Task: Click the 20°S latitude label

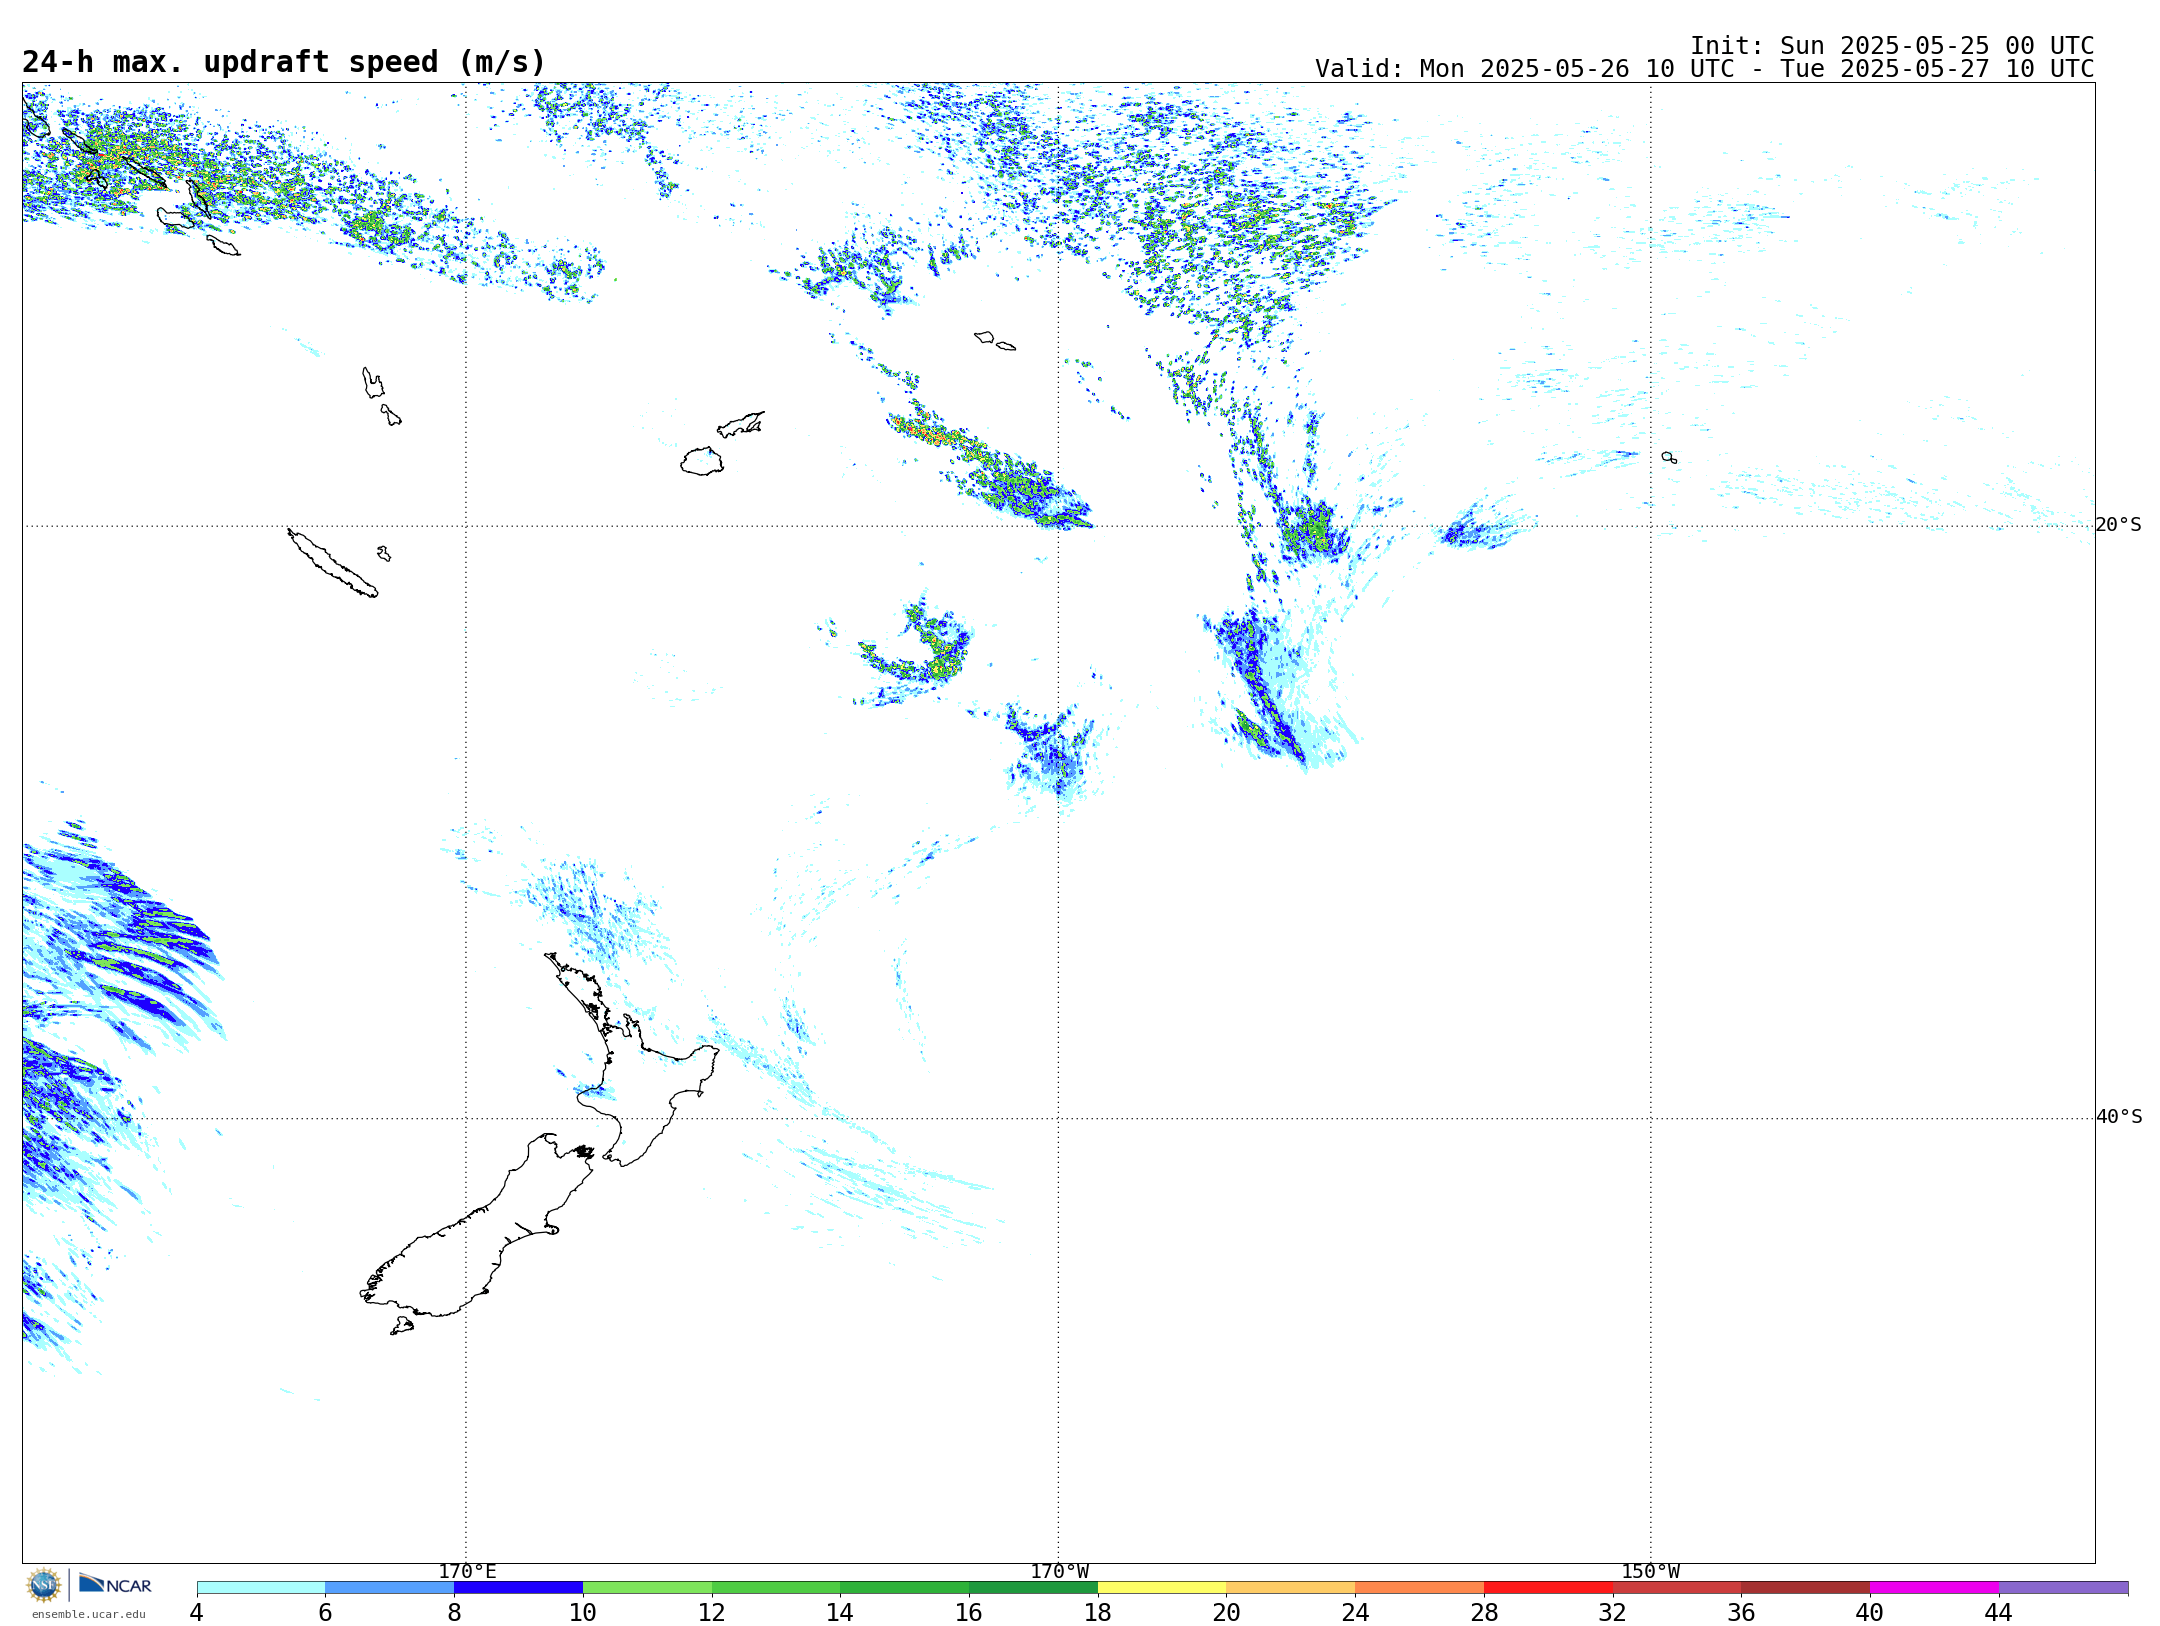Action: pos(2119,524)
